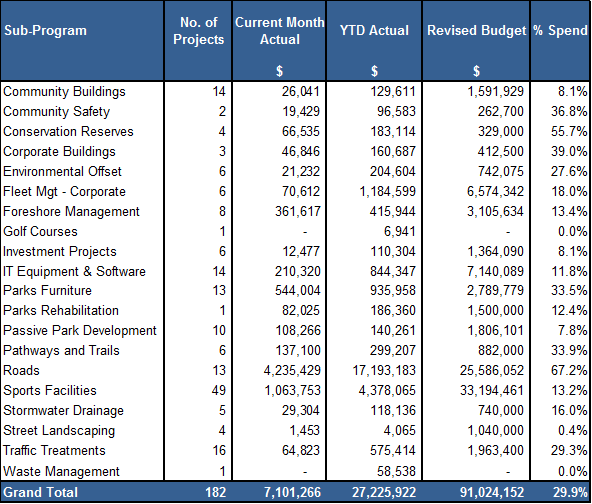Select Grand Total YTD value 27,225,922
592x504 pixels.
[x=384, y=492]
